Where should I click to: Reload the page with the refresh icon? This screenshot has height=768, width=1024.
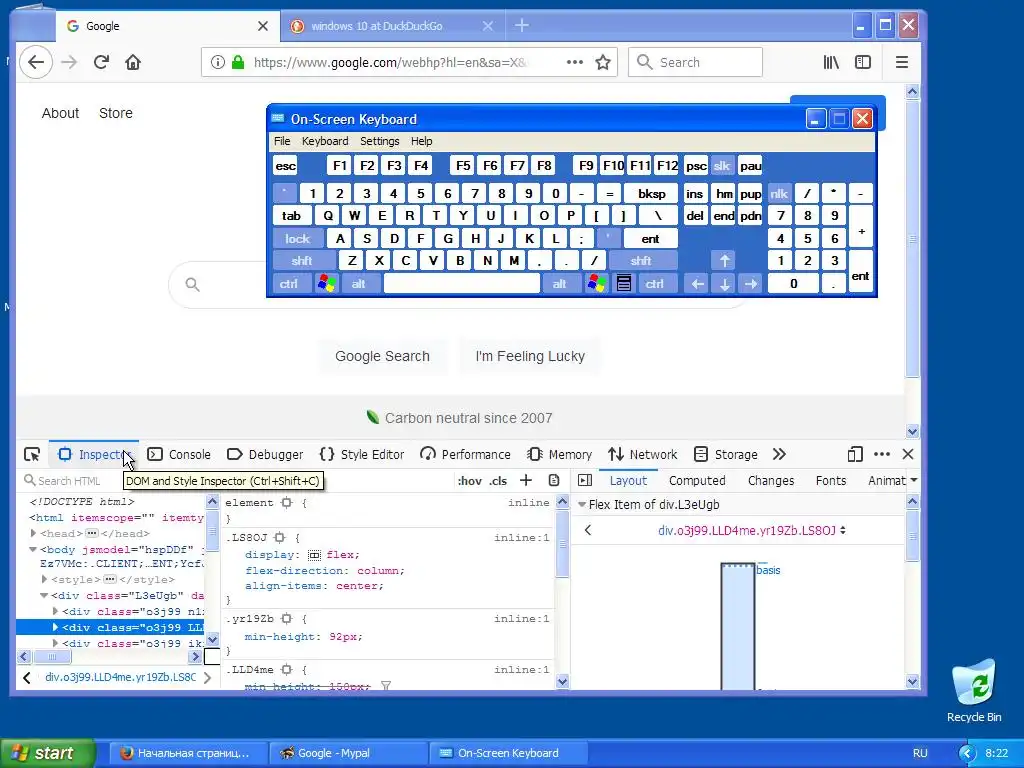click(101, 63)
